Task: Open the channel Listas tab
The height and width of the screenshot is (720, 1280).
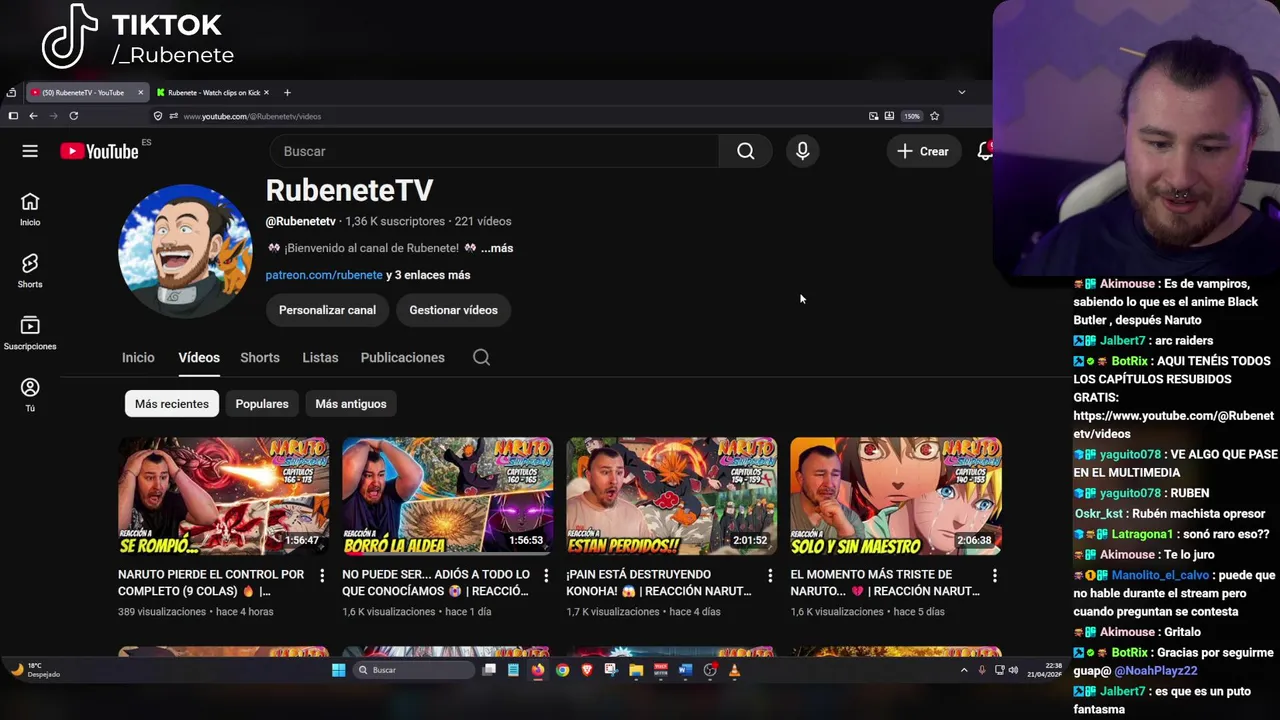Action: [x=320, y=357]
